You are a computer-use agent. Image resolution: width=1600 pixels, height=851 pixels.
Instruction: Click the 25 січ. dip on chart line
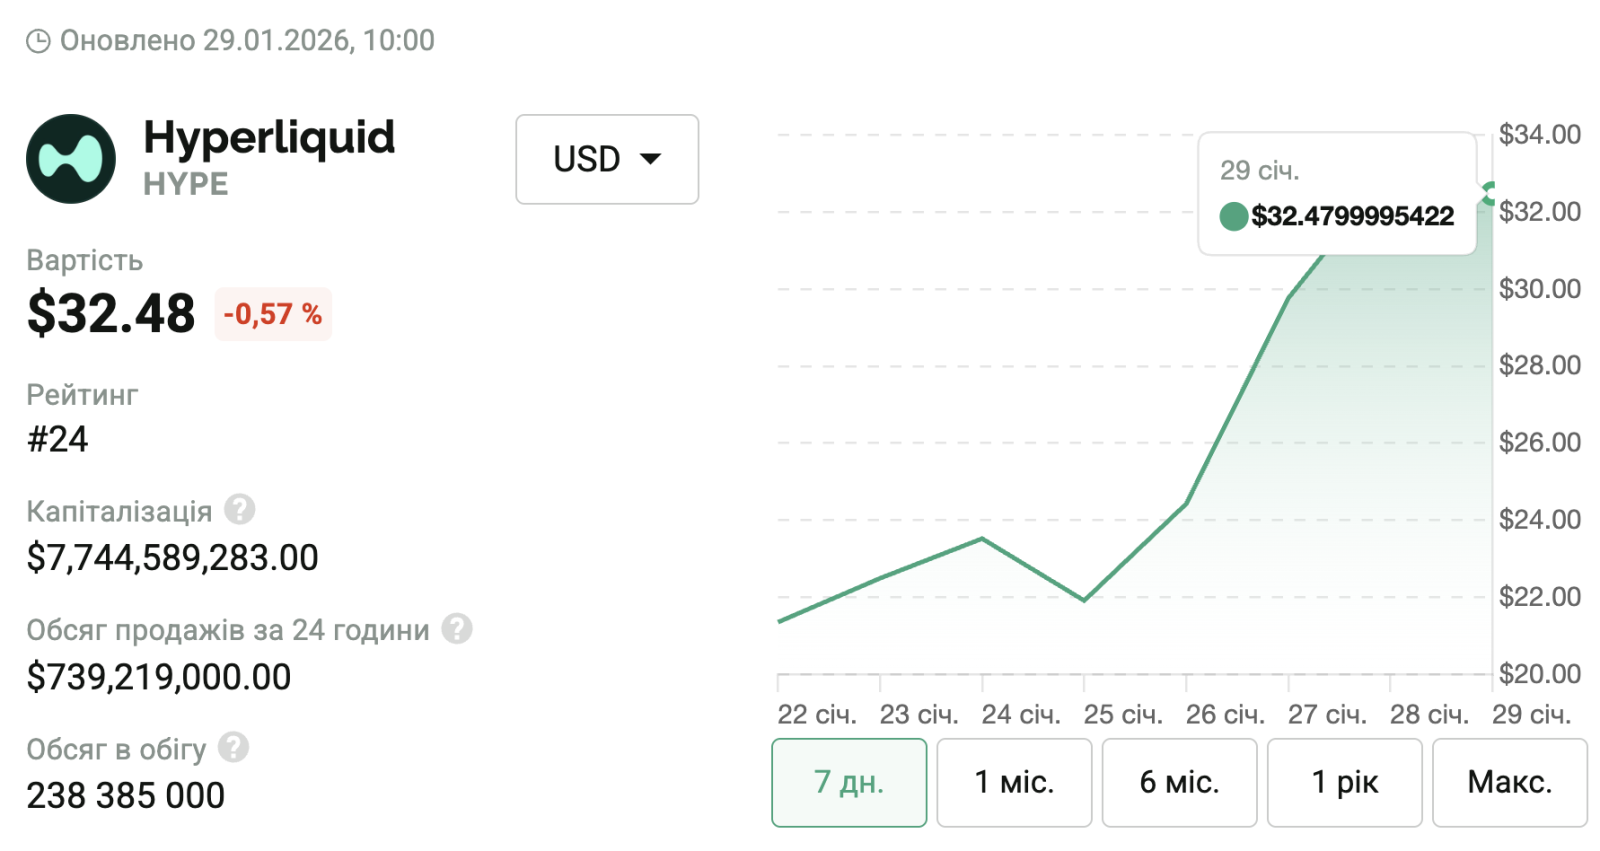coord(1084,600)
